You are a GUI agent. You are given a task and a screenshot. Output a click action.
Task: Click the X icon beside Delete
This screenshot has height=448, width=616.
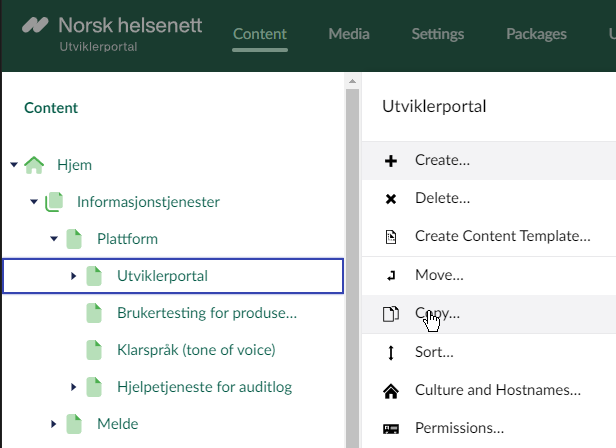(391, 199)
